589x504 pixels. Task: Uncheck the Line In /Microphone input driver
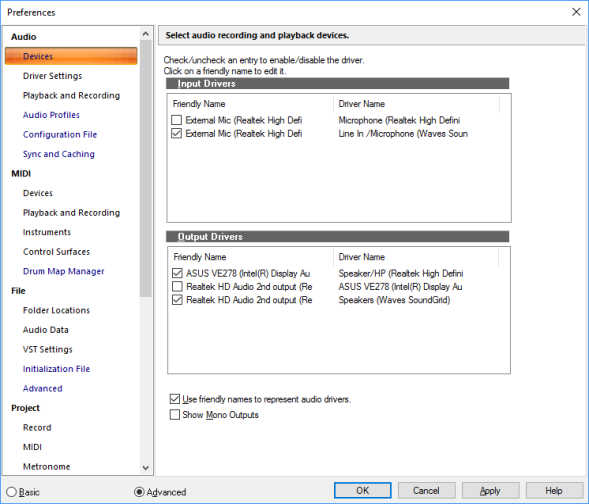(x=176, y=133)
